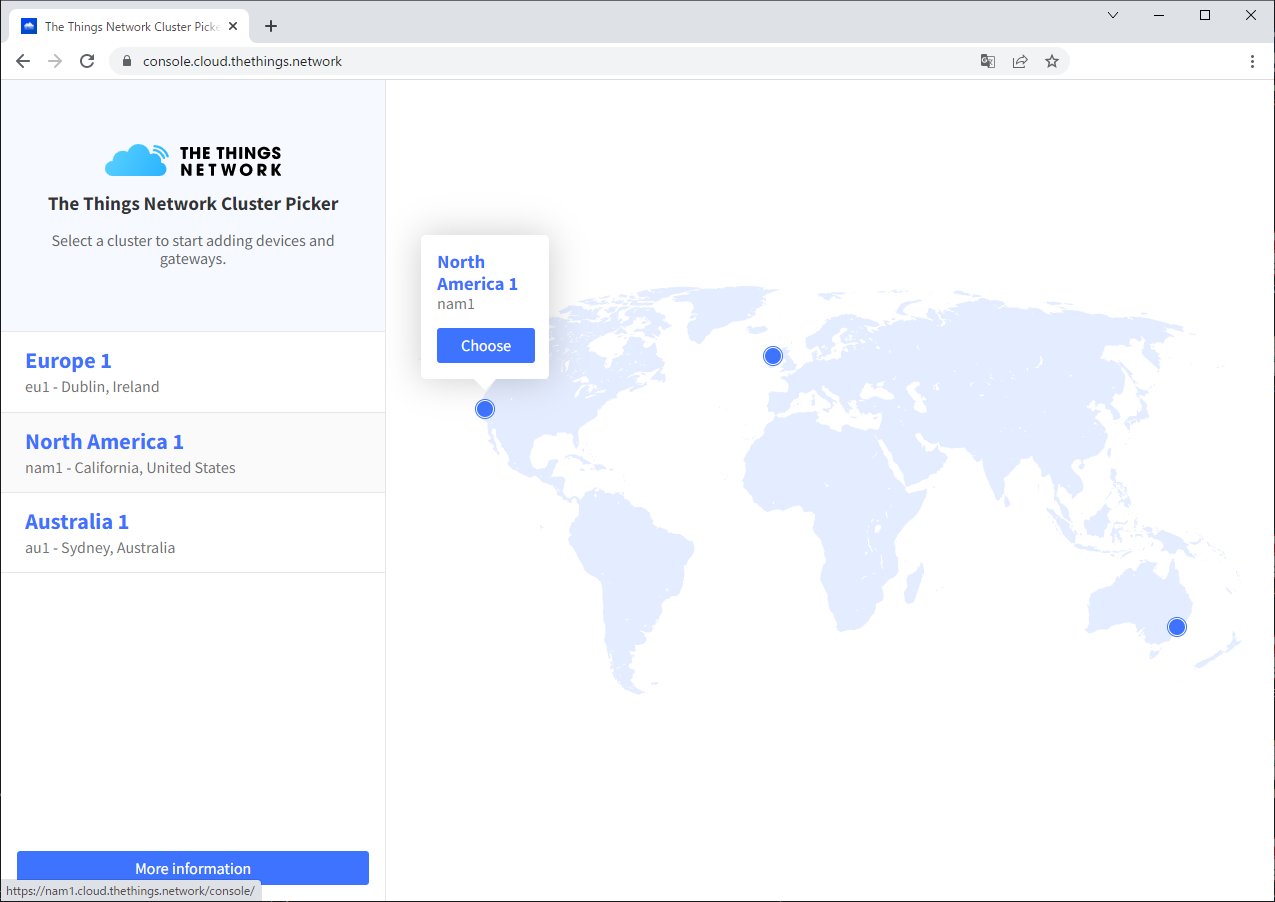Reload the page
Image resolution: width=1275 pixels, height=902 pixels.
[87, 61]
